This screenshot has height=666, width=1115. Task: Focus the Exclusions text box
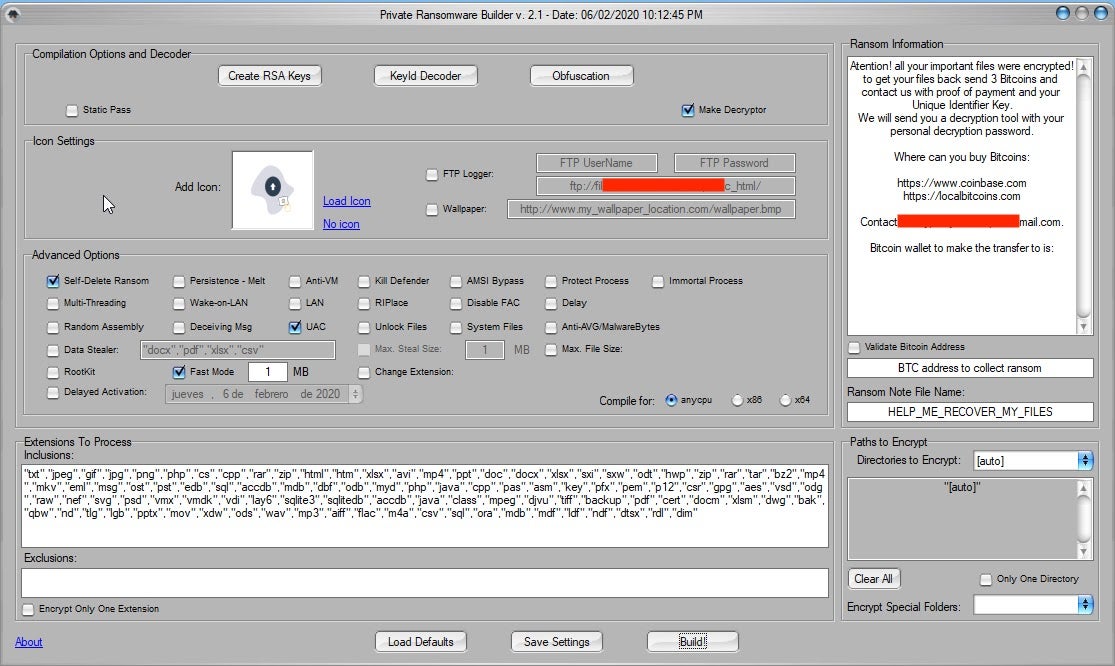pyautogui.click(x=424, y=583)
